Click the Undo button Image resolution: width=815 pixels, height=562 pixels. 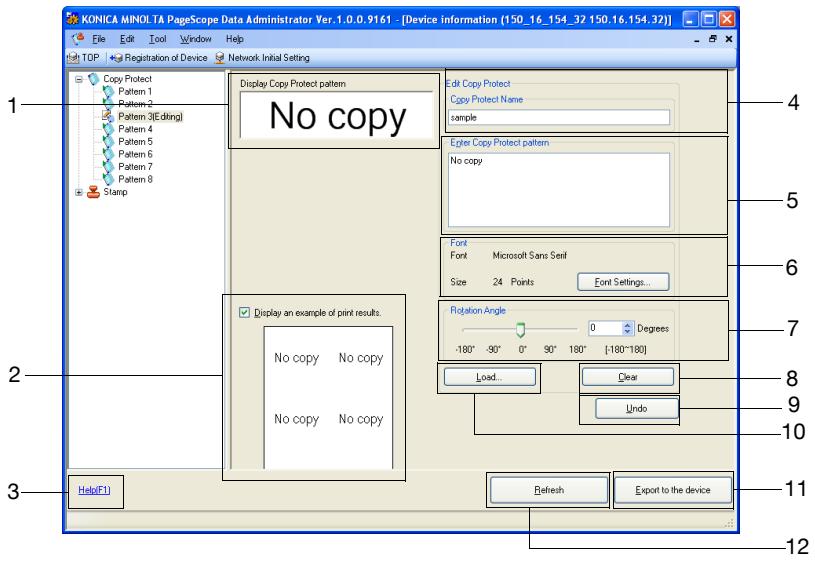click(636, 408)
